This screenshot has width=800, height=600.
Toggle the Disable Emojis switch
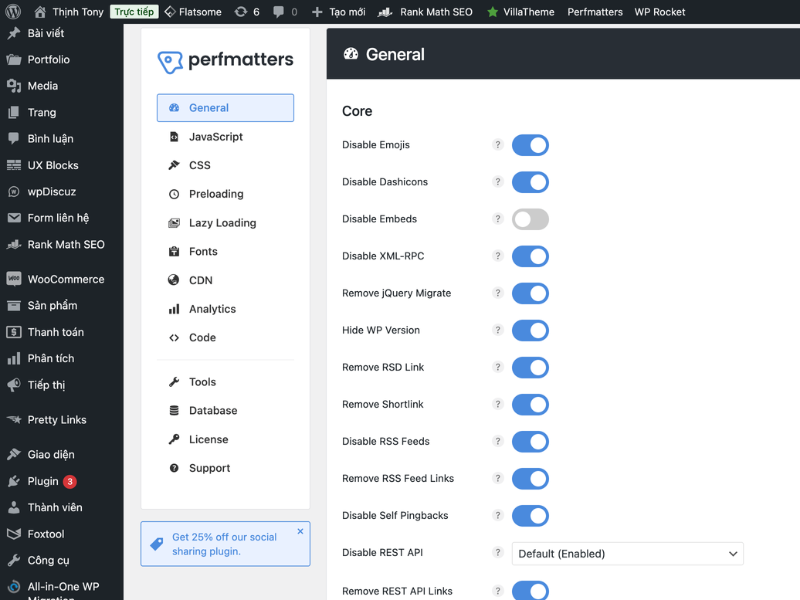[x=530, y=145]
